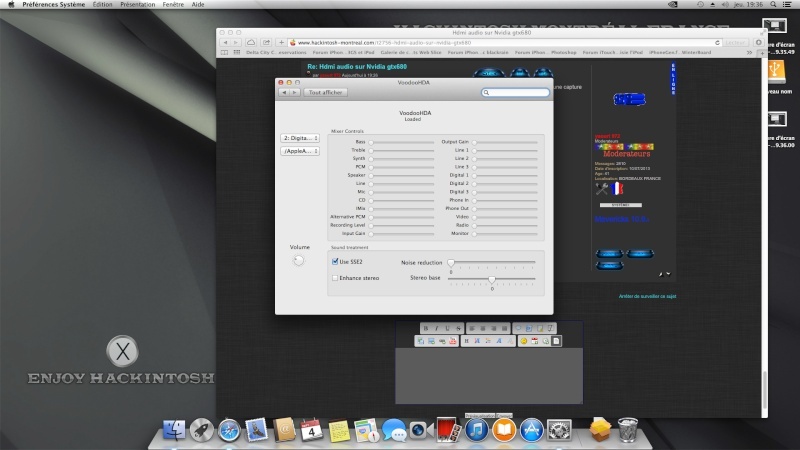Open yellow Notes icon in Dock
The image size is (800, 450).
(339, 430)
